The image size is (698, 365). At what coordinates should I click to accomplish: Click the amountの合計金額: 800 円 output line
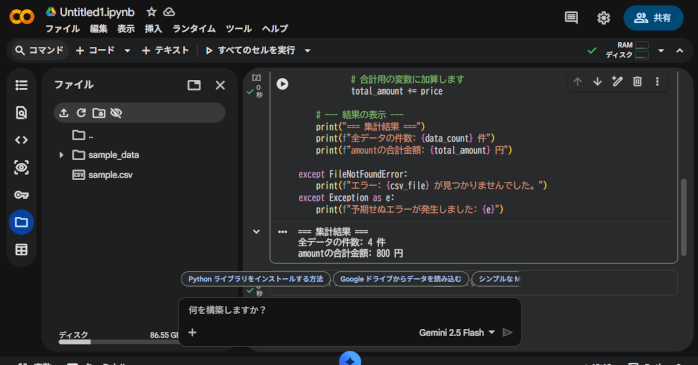(350, 253)
